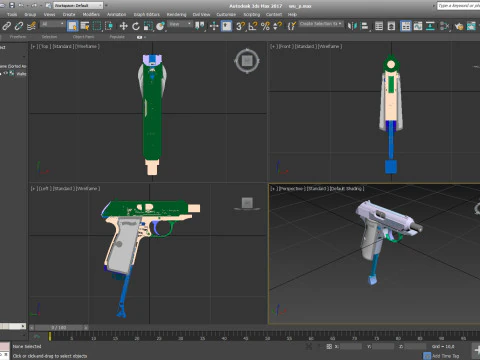
Task: Open the Schematic View icon
Action: (x=430, y=26)
